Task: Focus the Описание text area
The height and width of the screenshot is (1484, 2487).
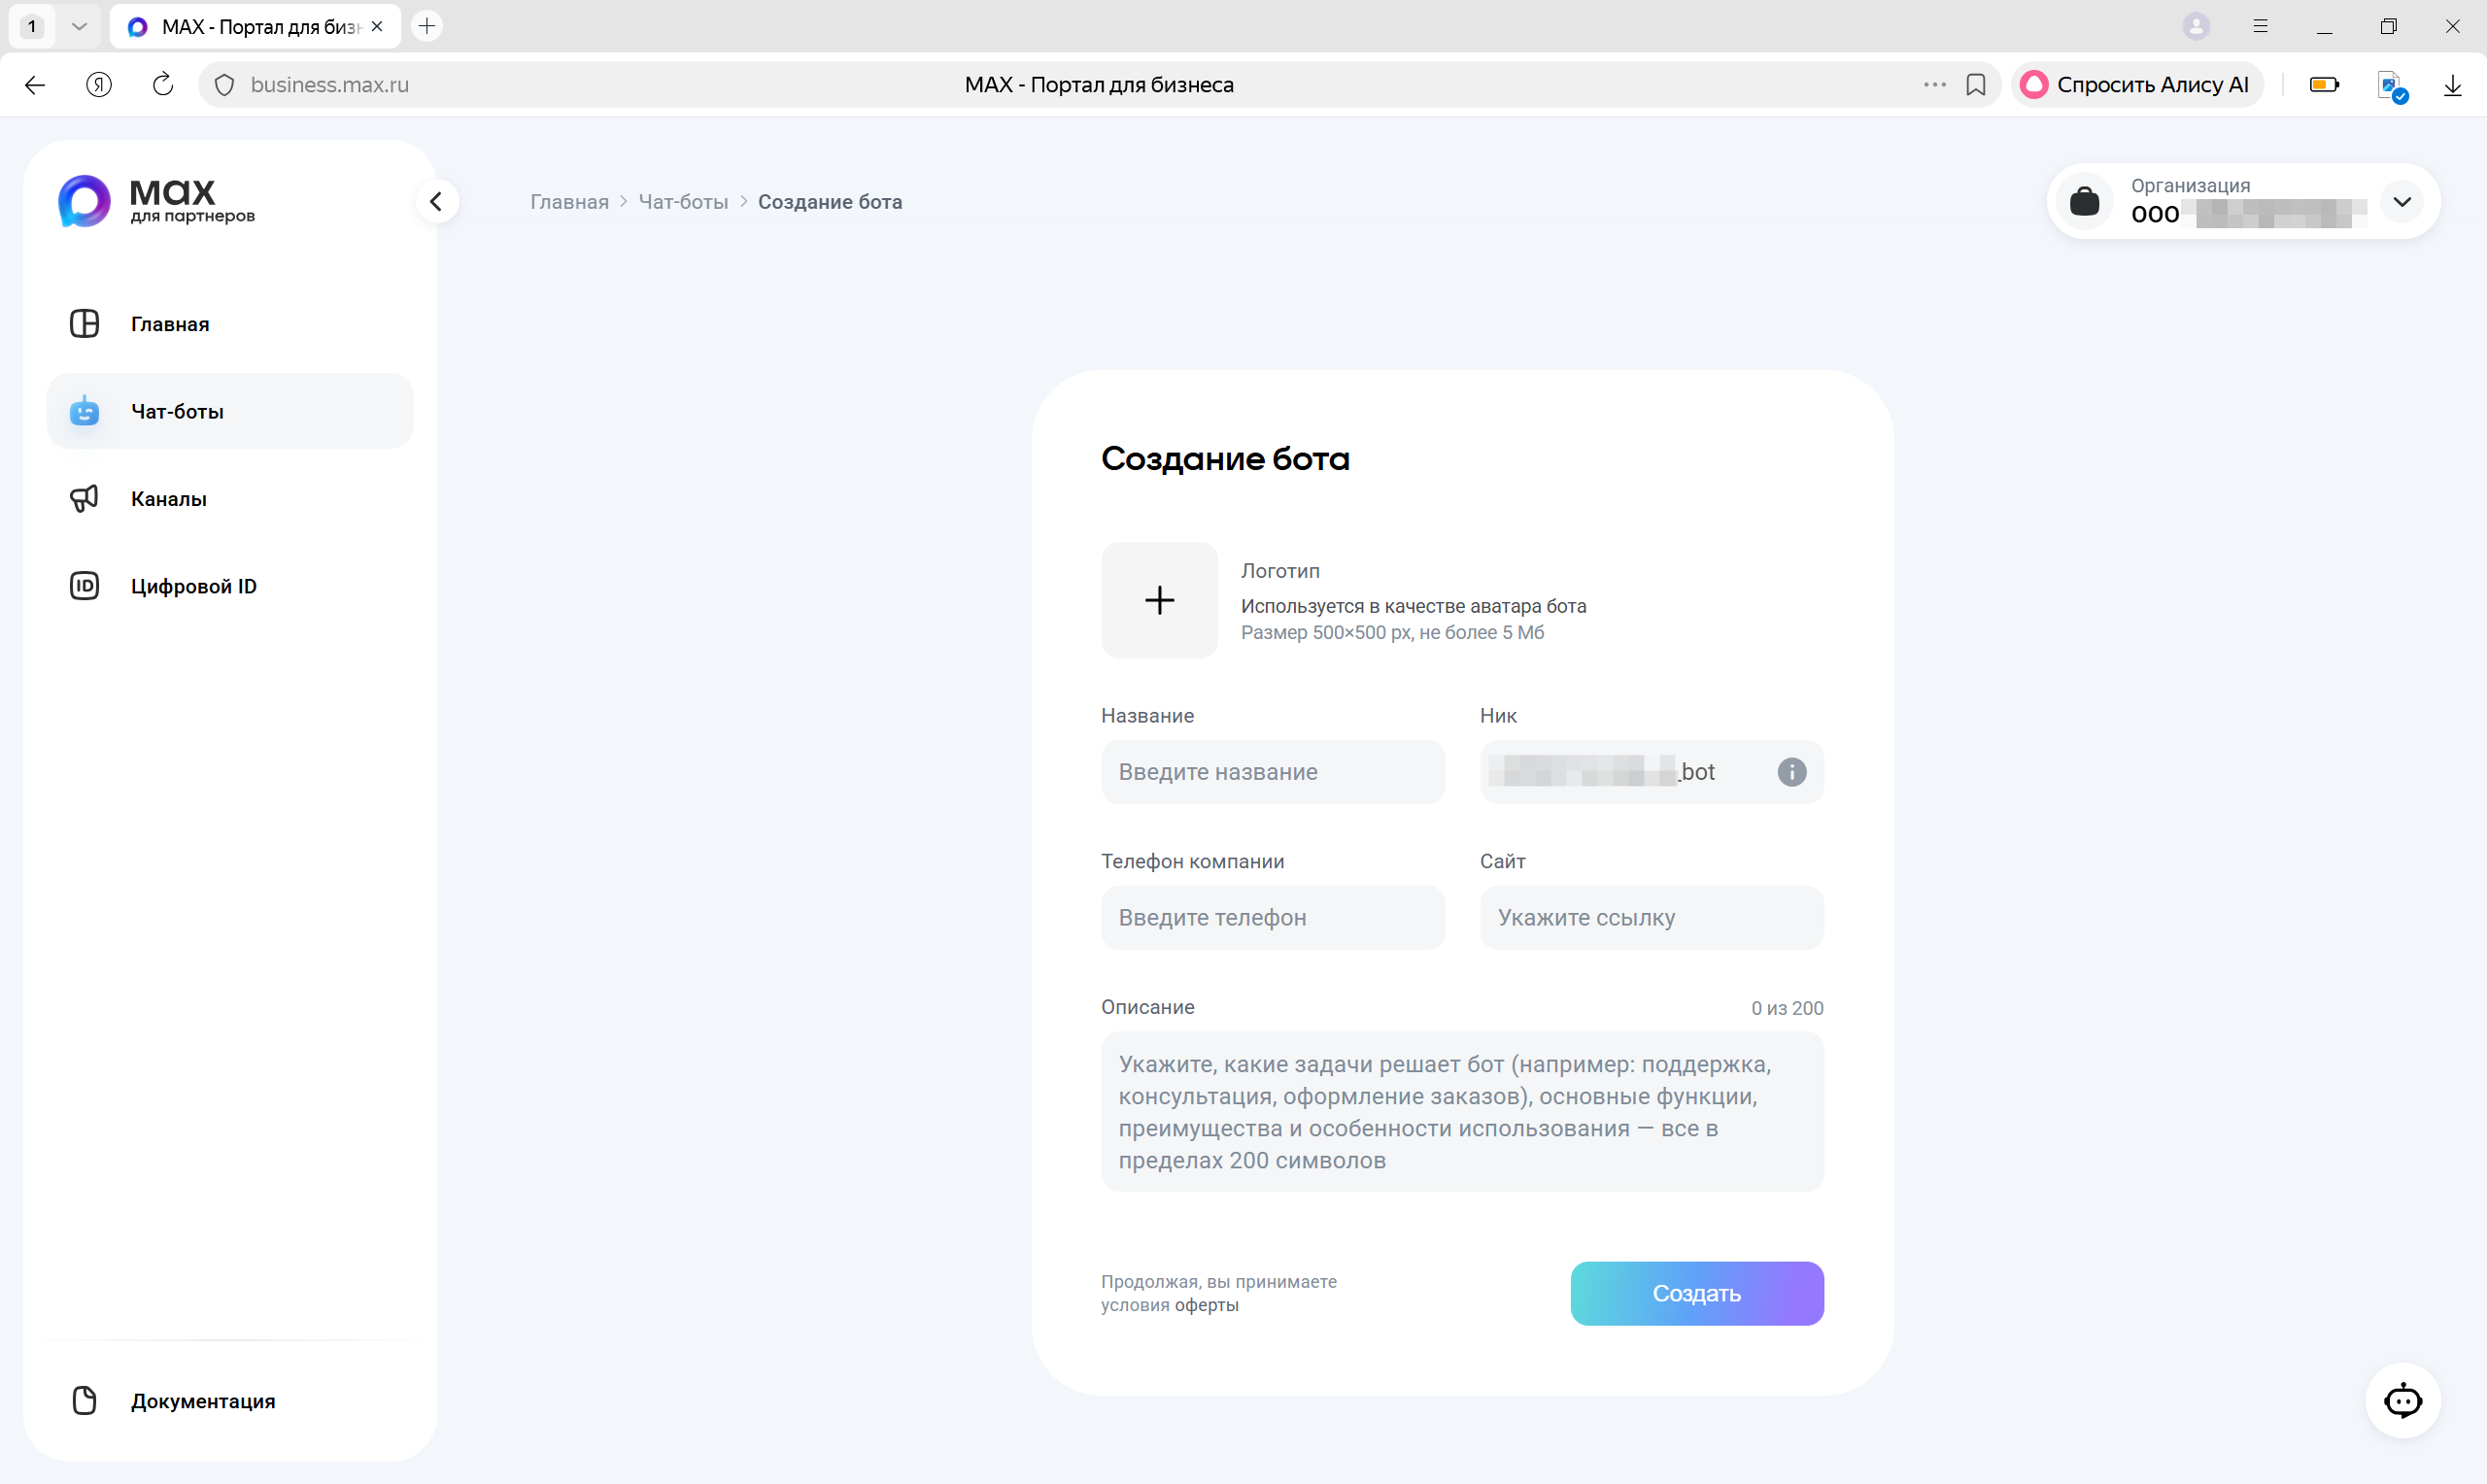Action: (1461, 1111)
